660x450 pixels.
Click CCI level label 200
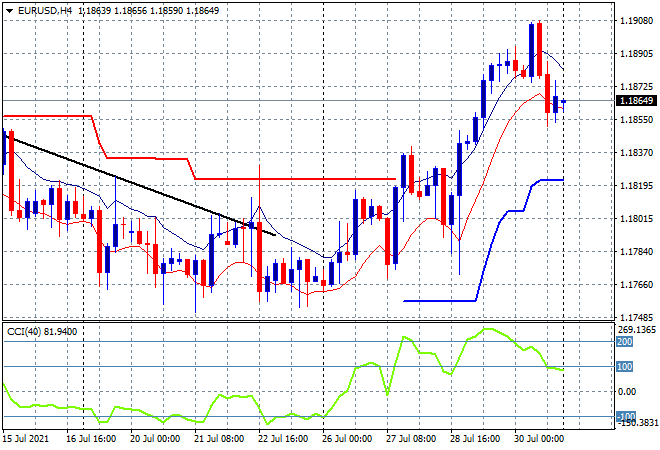coord(624,342)
